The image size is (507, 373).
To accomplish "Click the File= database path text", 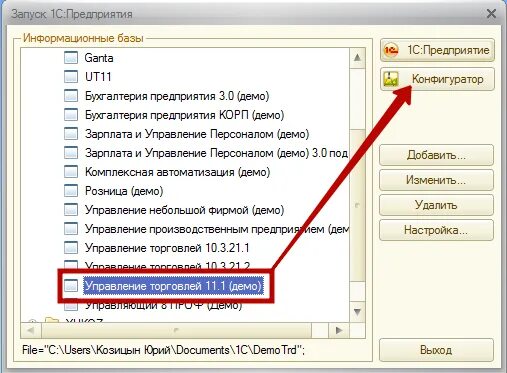I will pyautogui.click(x=163, y=350).
